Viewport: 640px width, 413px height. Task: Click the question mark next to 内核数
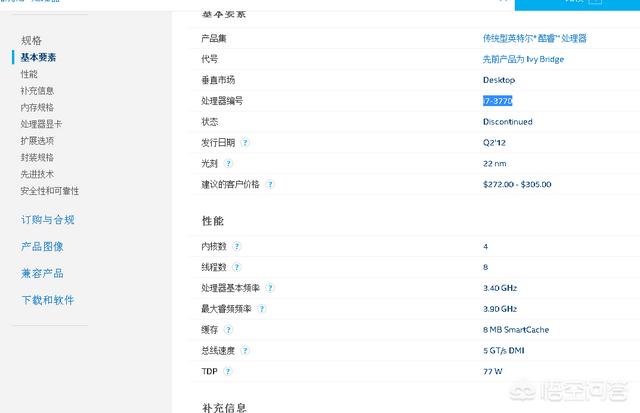click(236, 246)
